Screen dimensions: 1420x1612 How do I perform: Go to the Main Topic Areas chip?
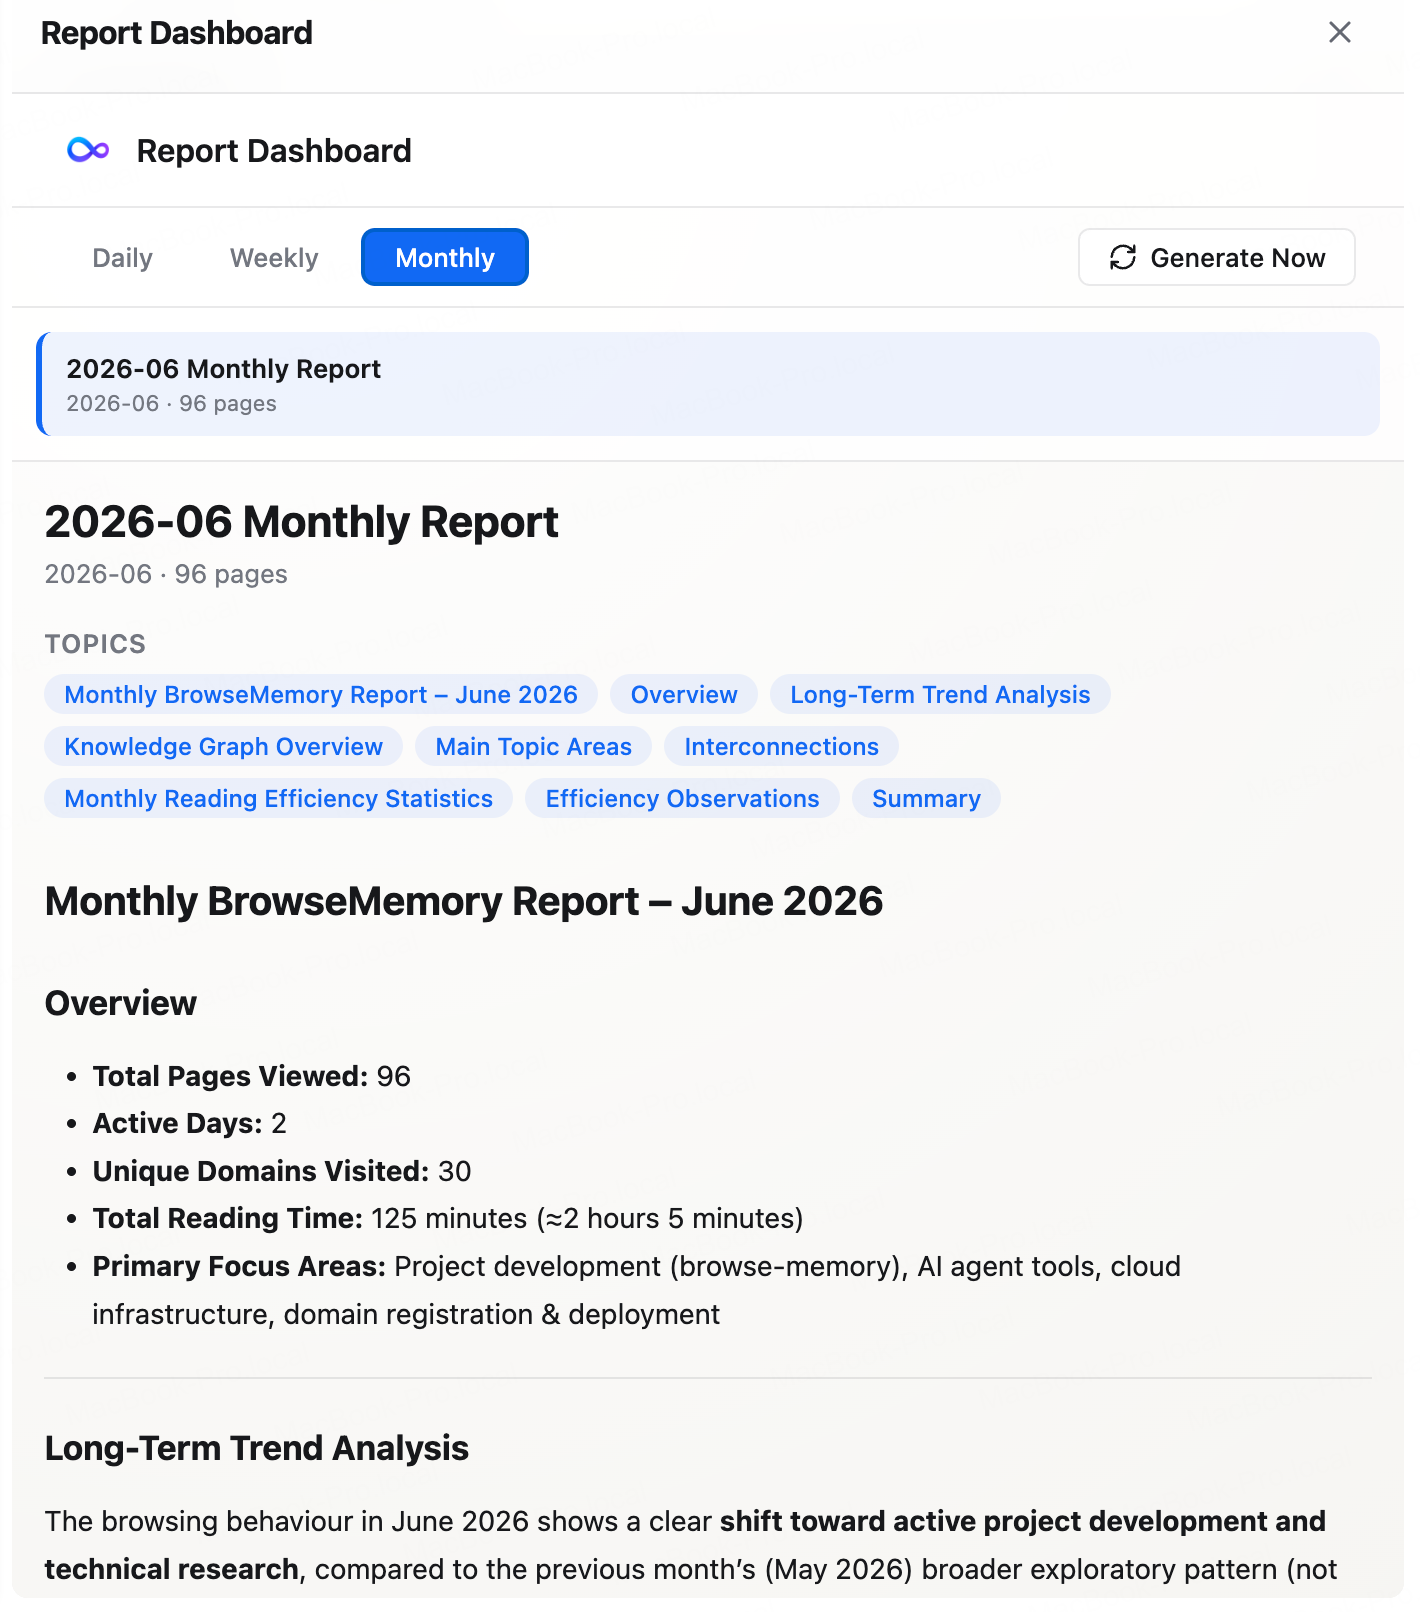[534, 746]
